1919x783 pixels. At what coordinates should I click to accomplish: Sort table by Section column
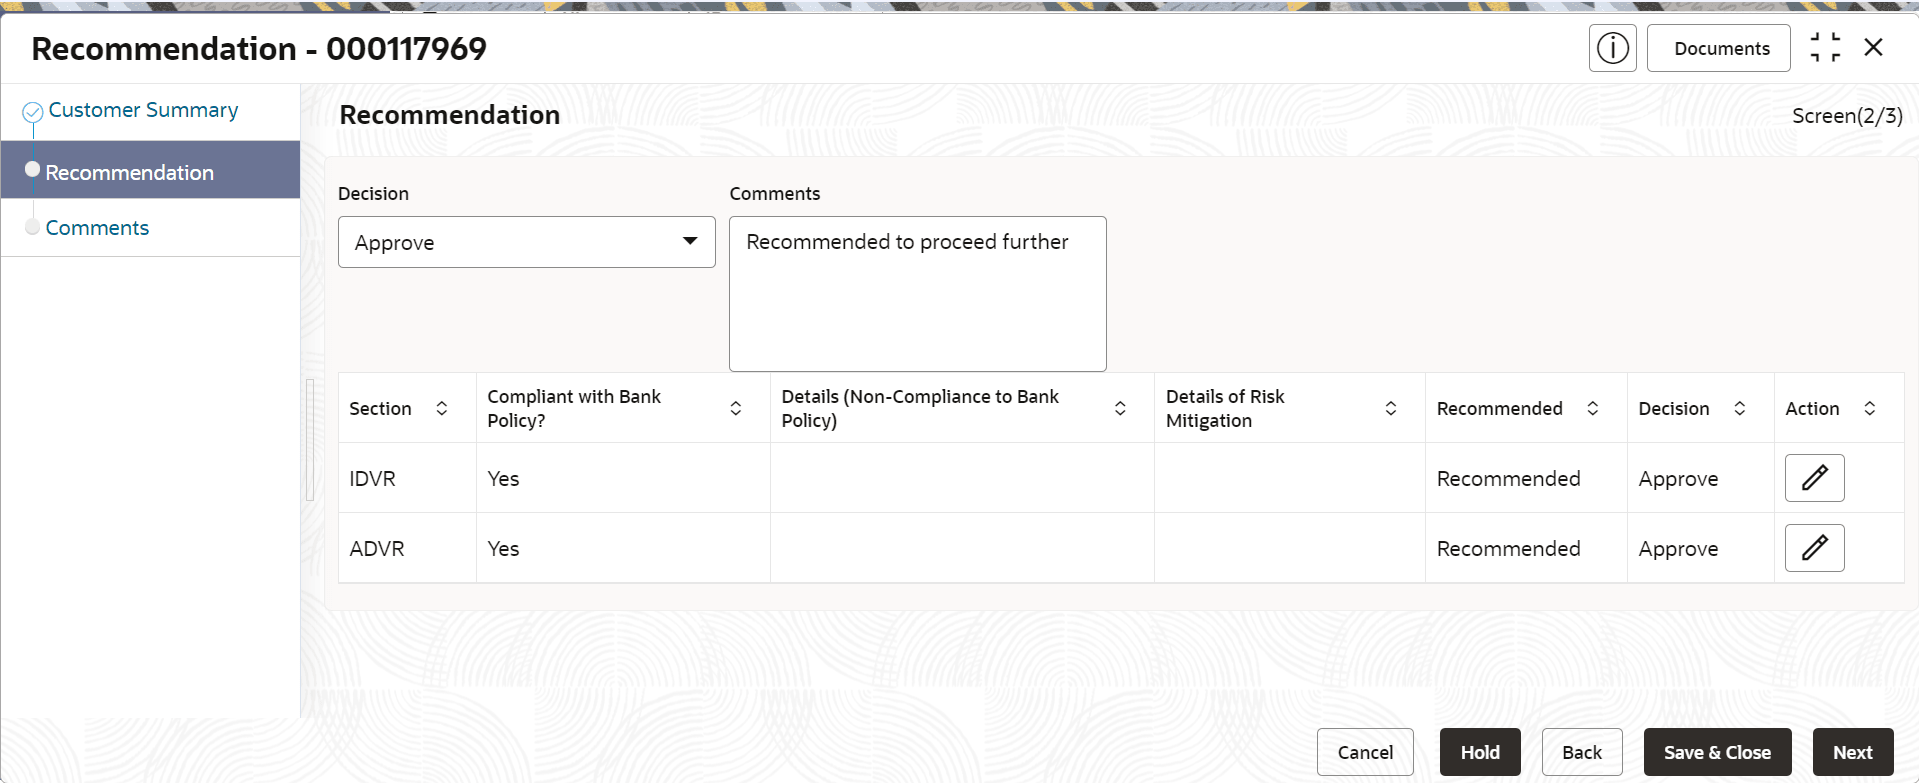click(x=442, y=408)
